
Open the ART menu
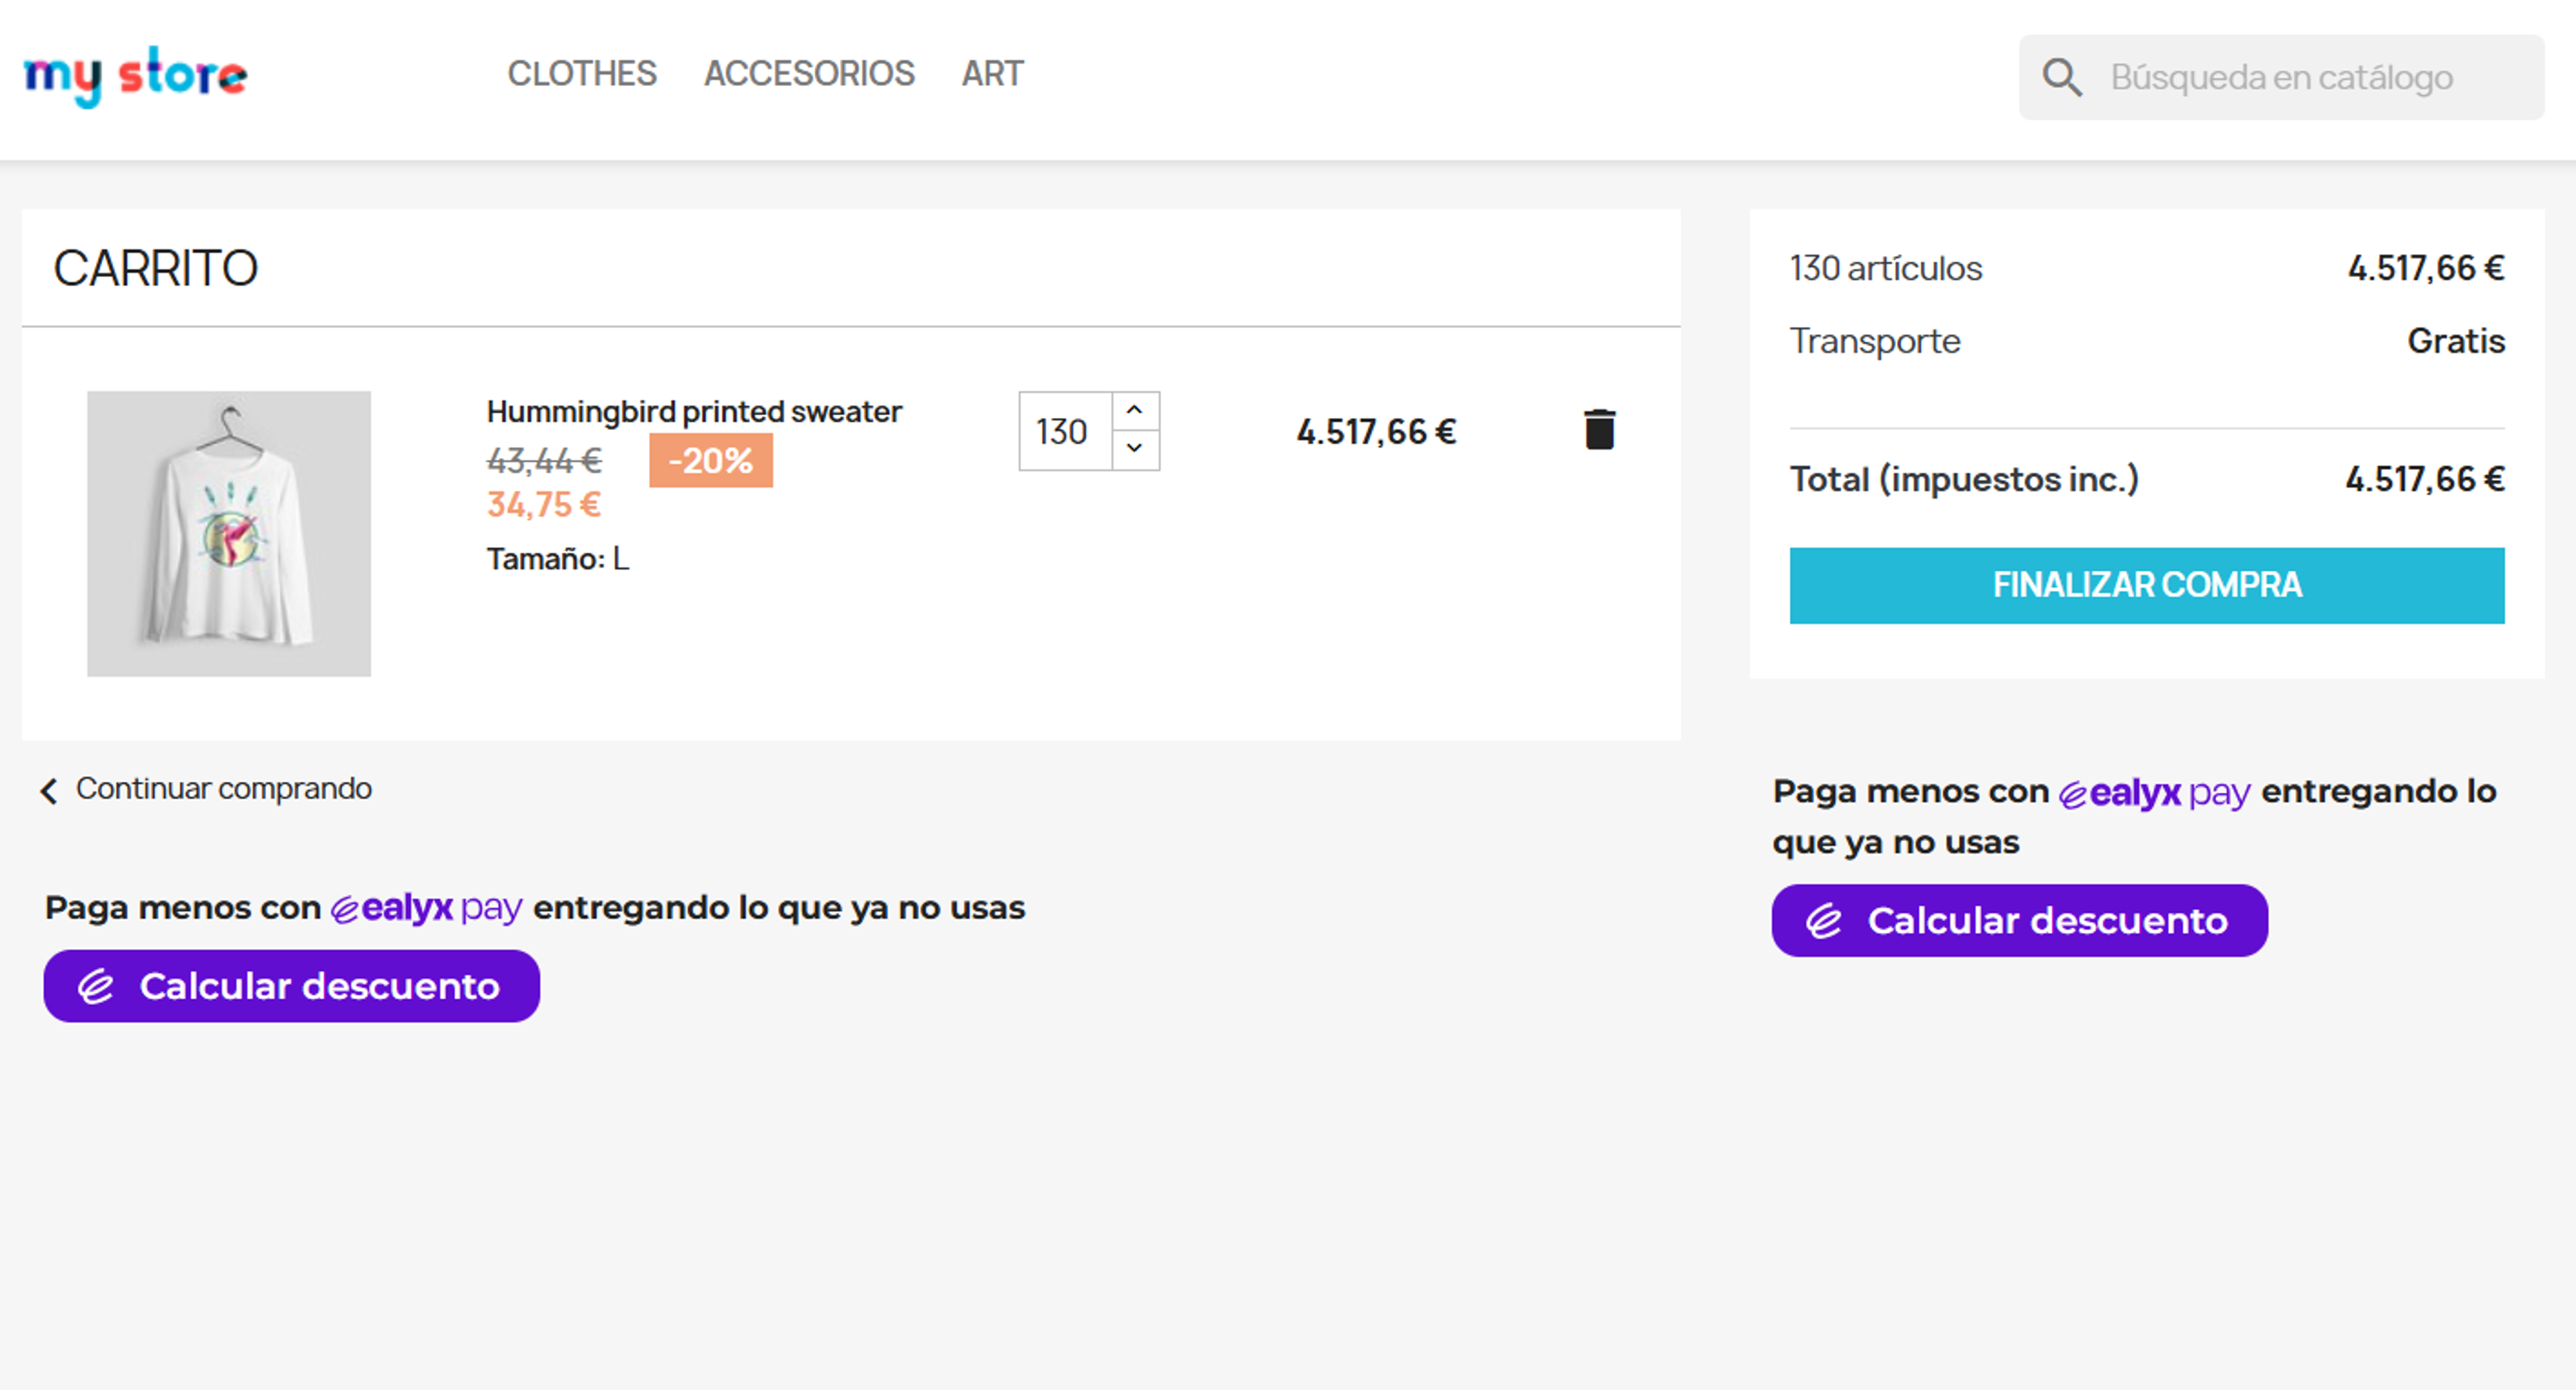tap(992, 74)
